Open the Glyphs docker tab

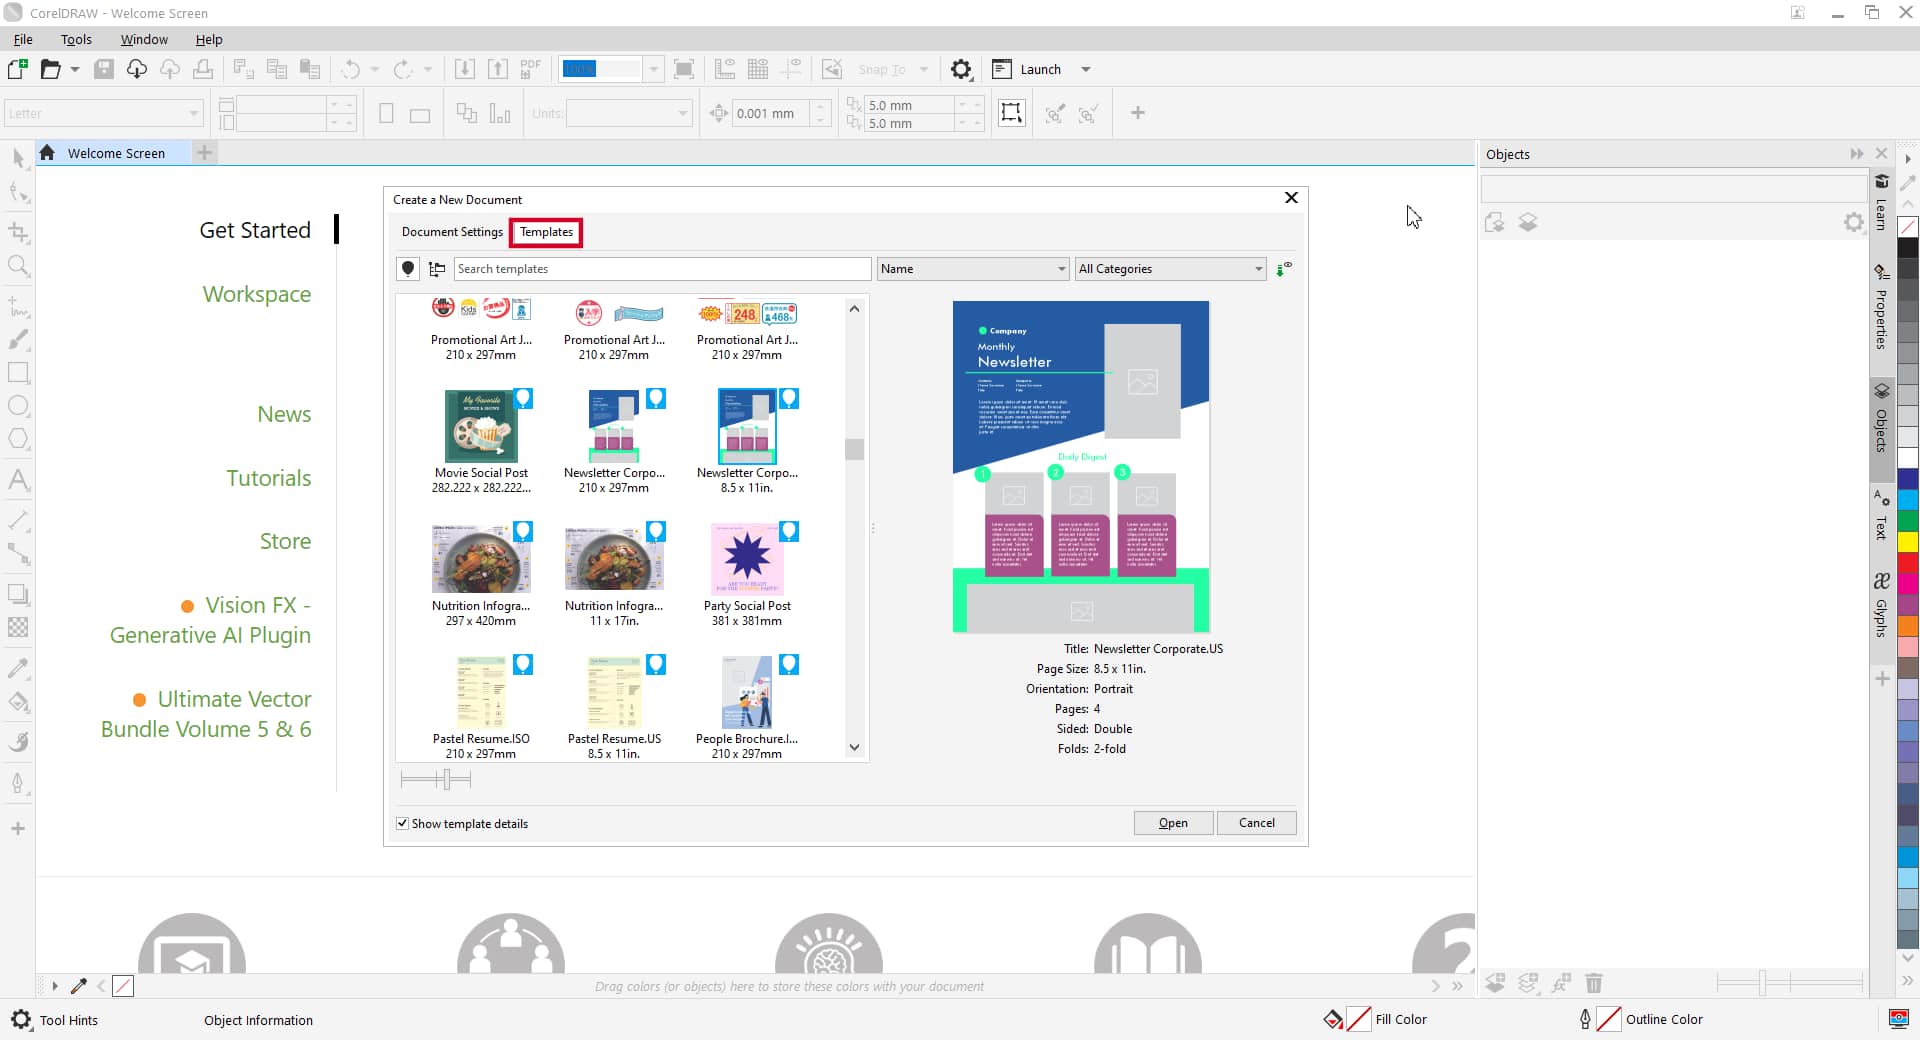1881,606
